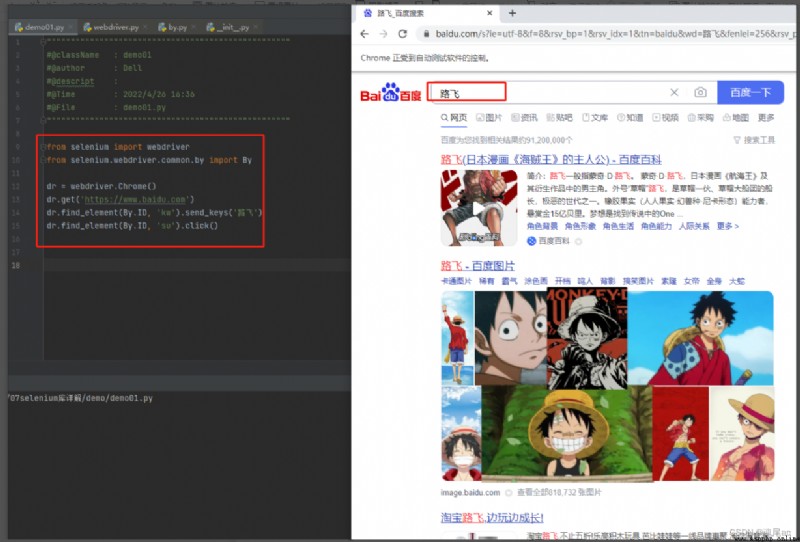Collapse the header comment block fold marker
The image size is (800, 542).
[43, 41]
